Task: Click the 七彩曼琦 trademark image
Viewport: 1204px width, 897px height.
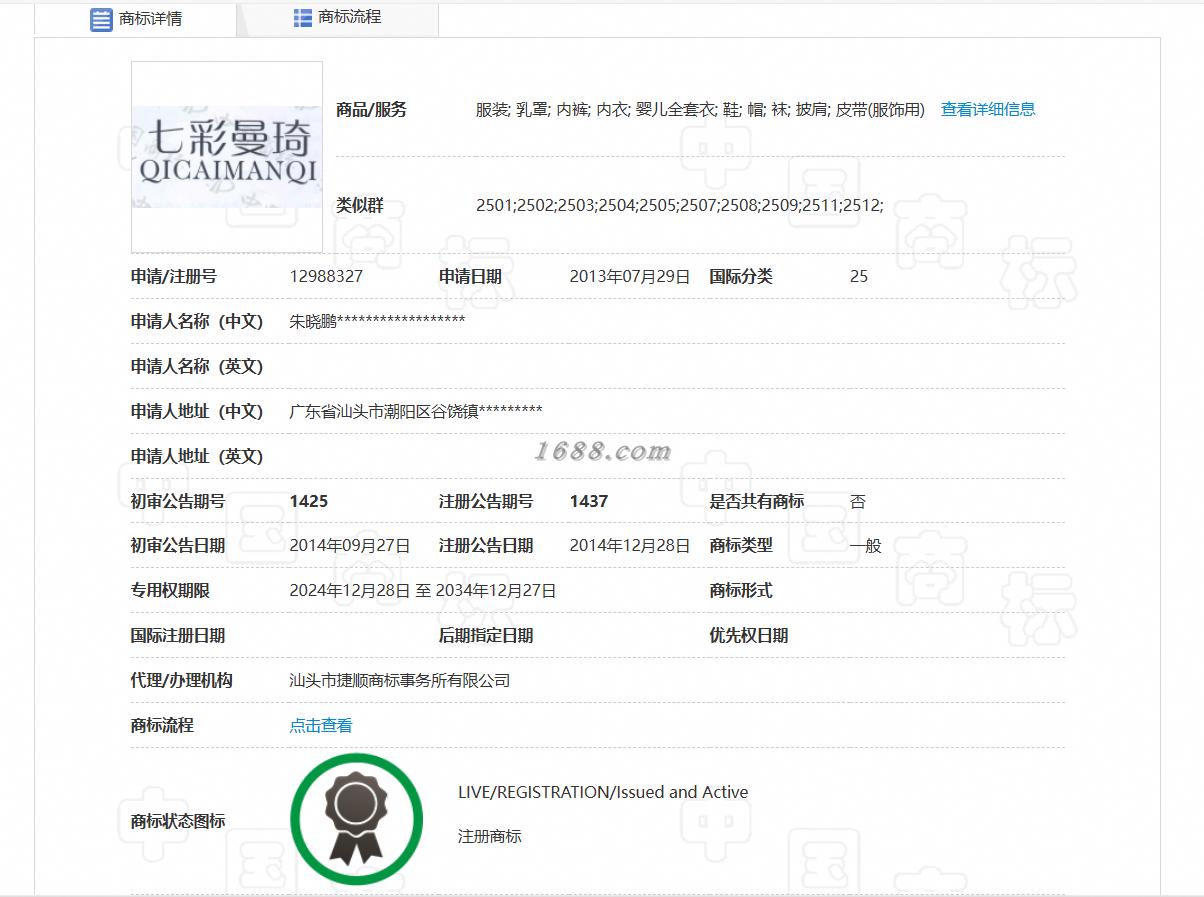Action: click(227, 157)
